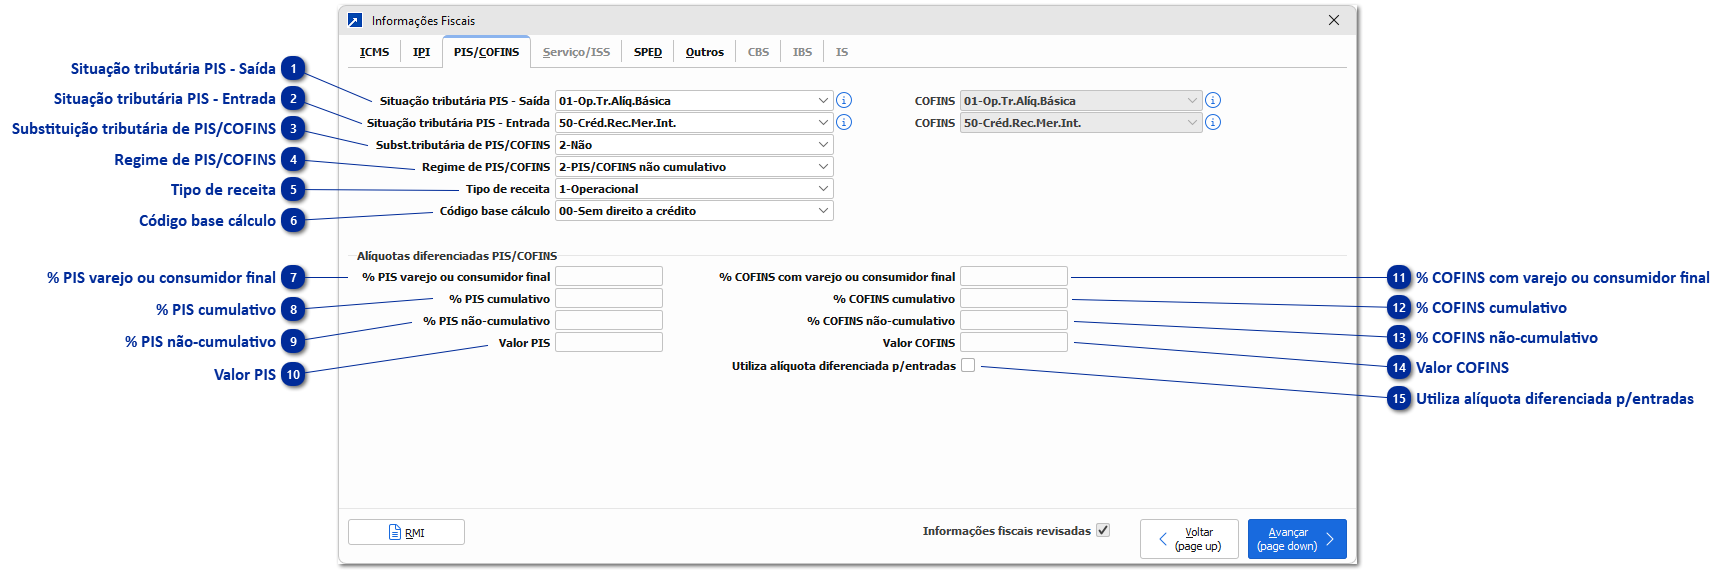Click the % COFINS não-cumulativo input field
This screenshot has width=1726, height=573.
click(1014, 320)
